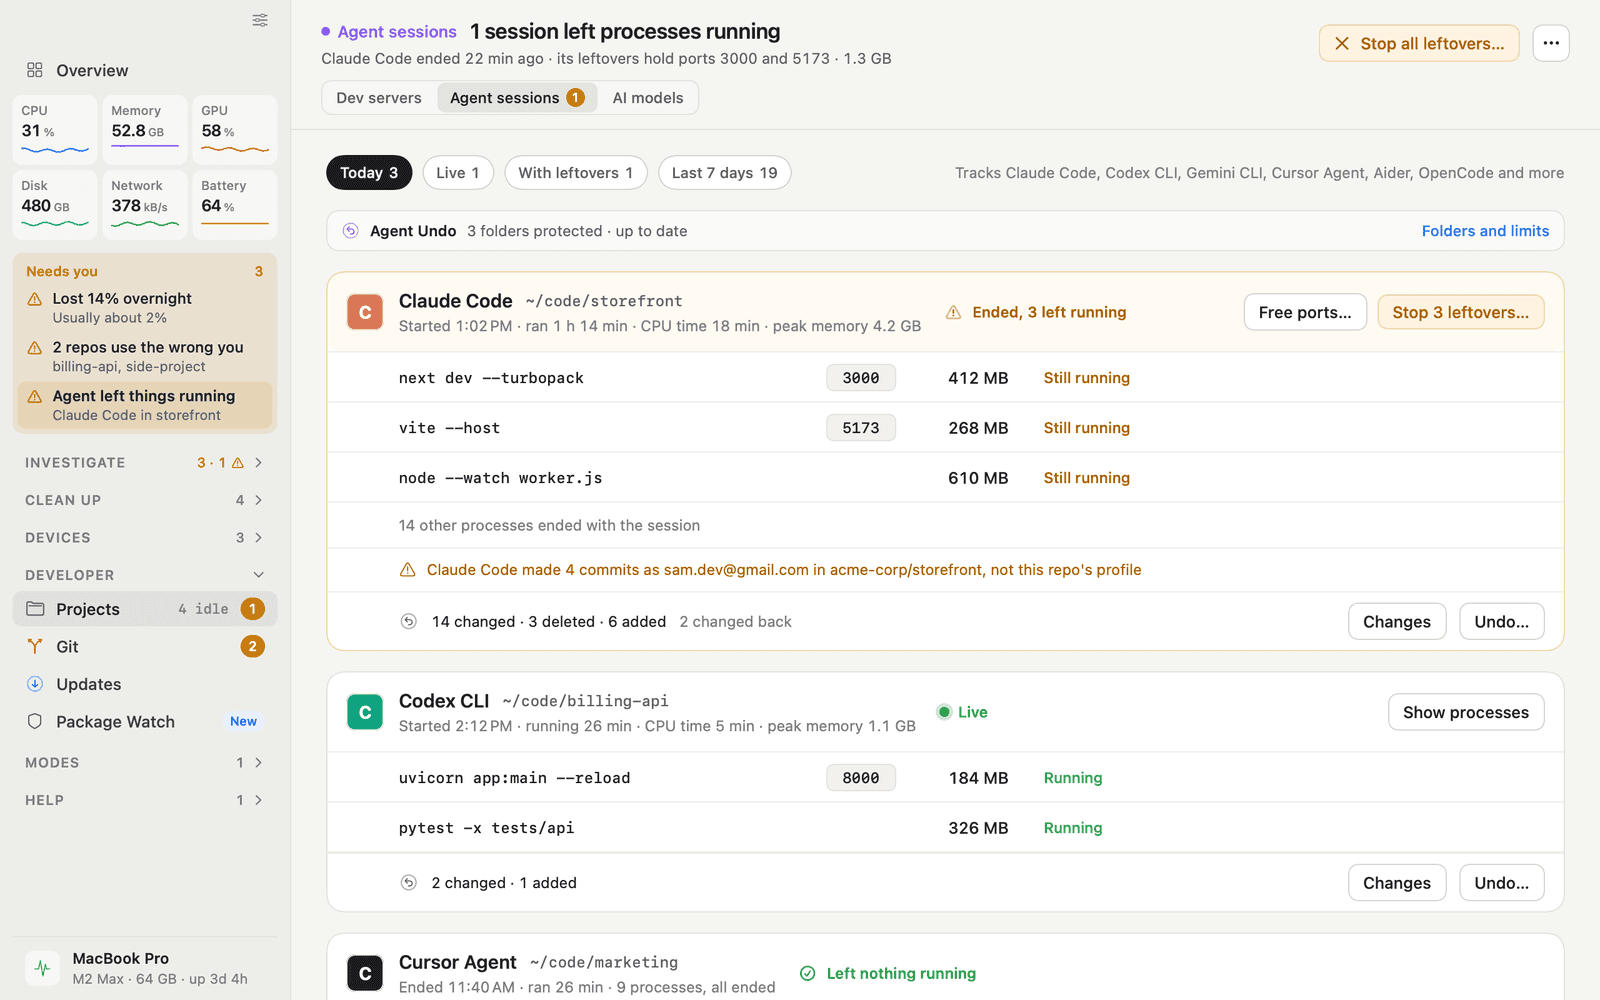This screenshot has width=1600, height=1000.
Task: Toggle the With leftovers 1 filter
Action: (x=576, y=173)
